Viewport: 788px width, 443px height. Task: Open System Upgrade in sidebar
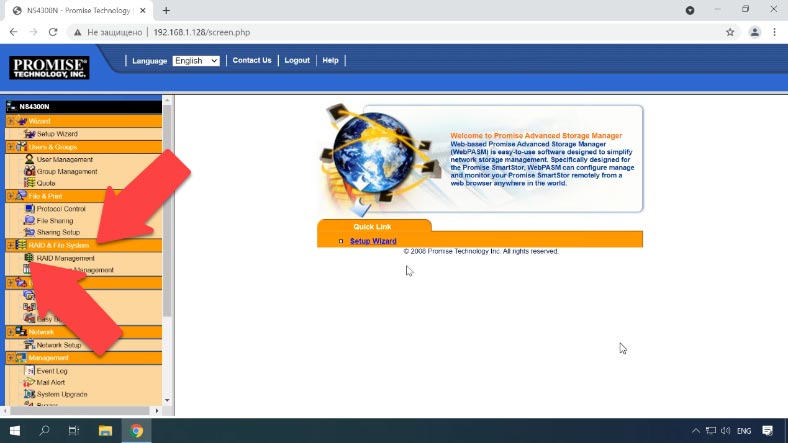point(62,395)
